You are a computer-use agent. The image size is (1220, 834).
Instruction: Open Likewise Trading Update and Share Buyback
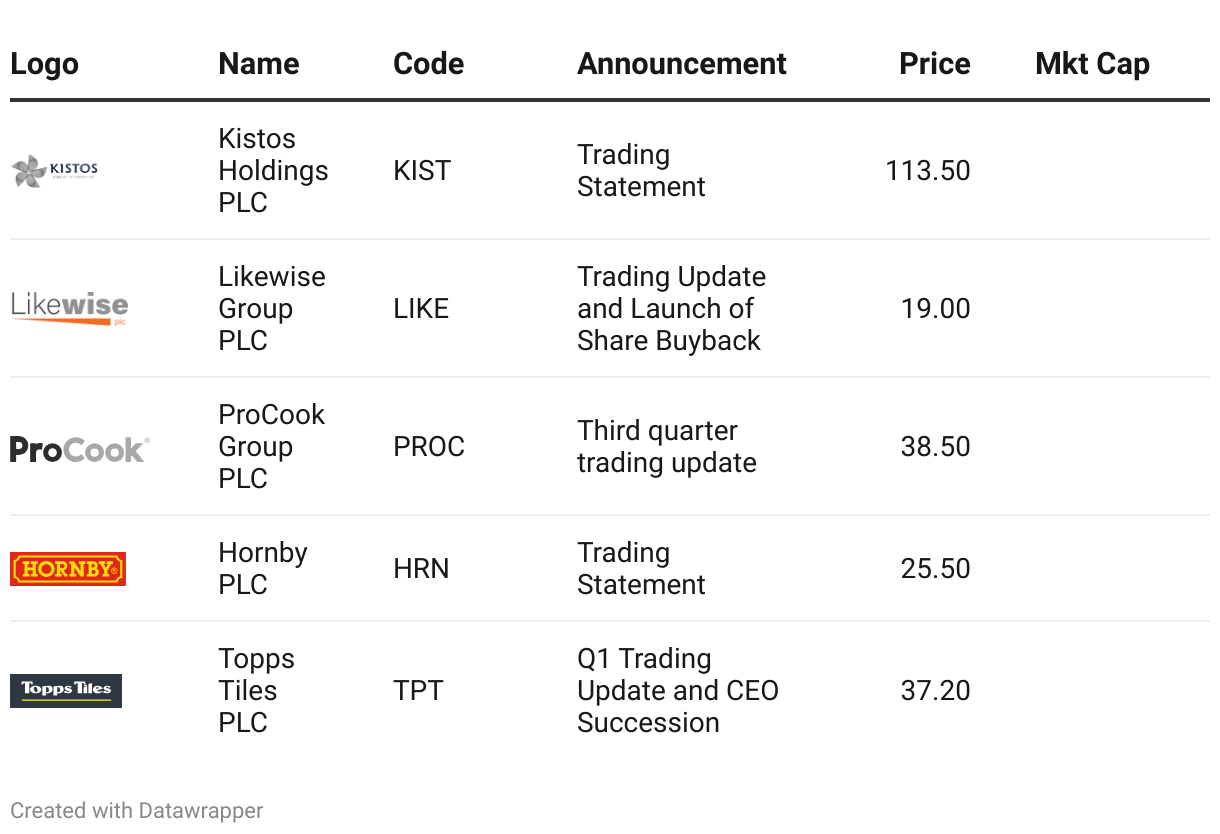(x=671, y=308)
